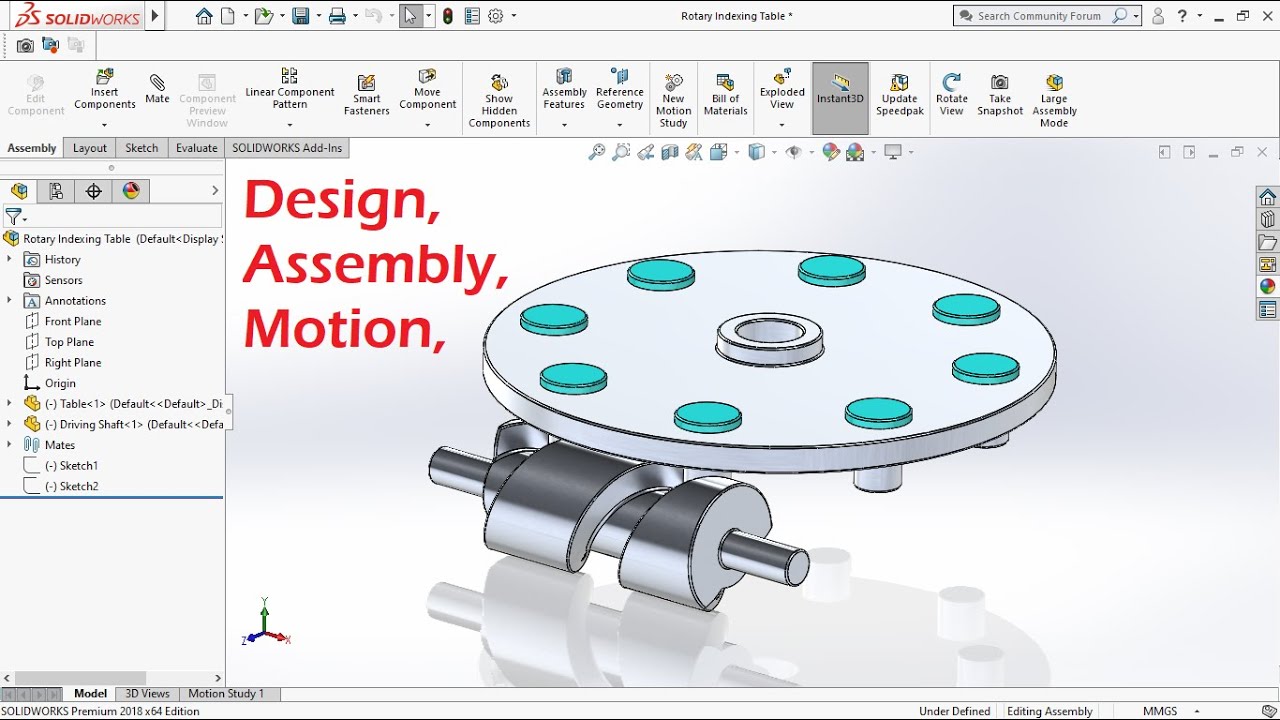Open the Options gear button
Screen dimensions: 1280x720
(x=495, y=16)
